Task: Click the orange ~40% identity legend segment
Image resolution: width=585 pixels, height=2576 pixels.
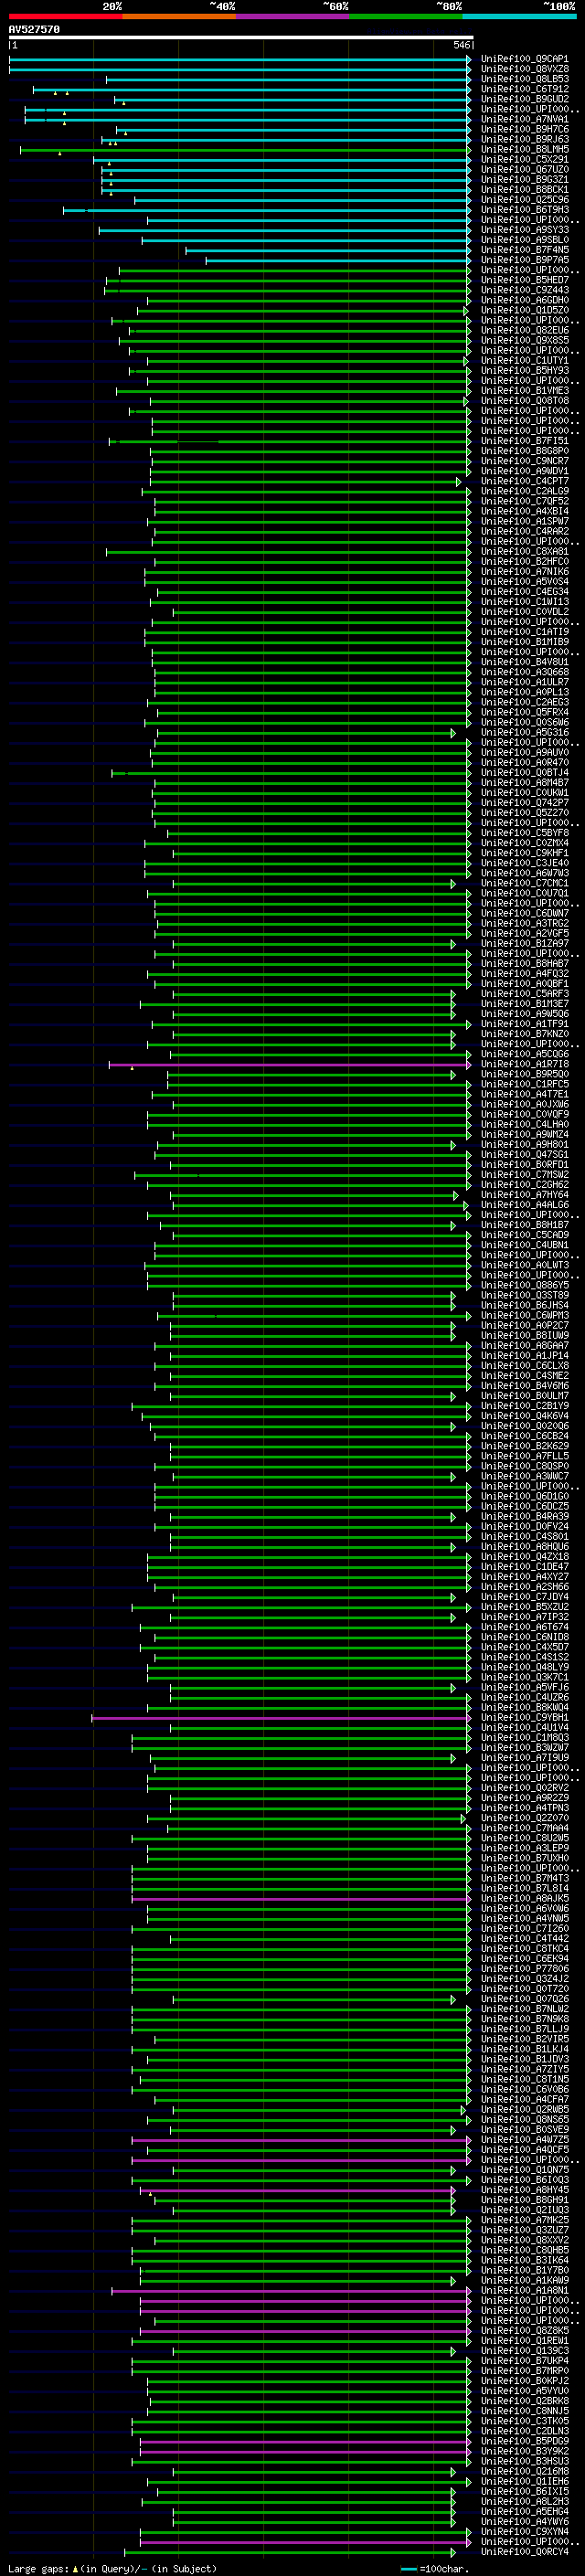Action: point(179,17)
